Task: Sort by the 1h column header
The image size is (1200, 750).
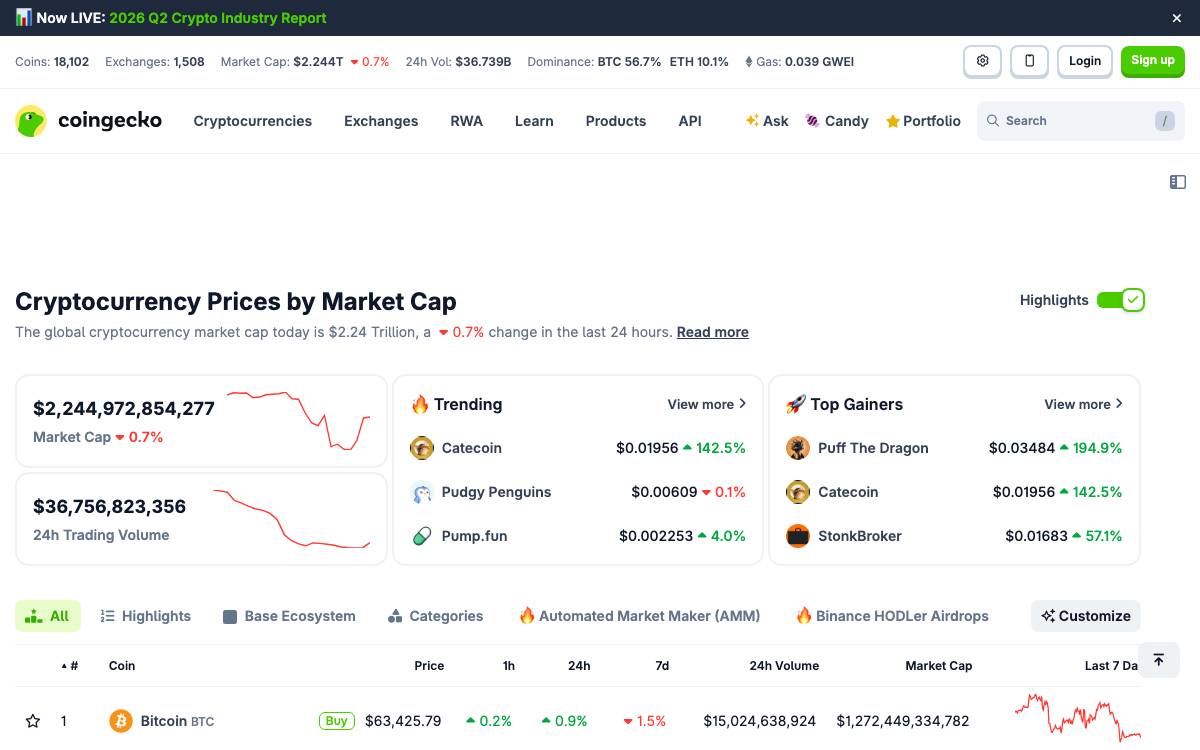Action: click(x=509, y=666)
